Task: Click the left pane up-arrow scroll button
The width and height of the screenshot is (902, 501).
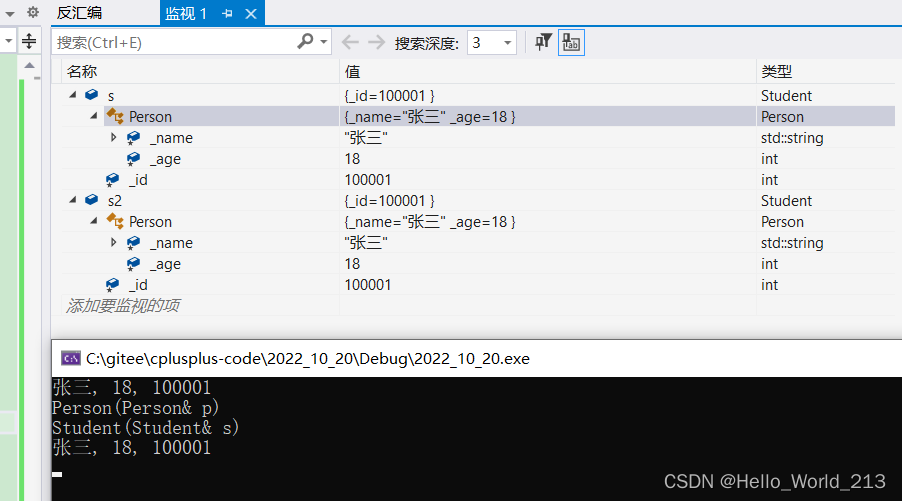Action: coord(29,65)
